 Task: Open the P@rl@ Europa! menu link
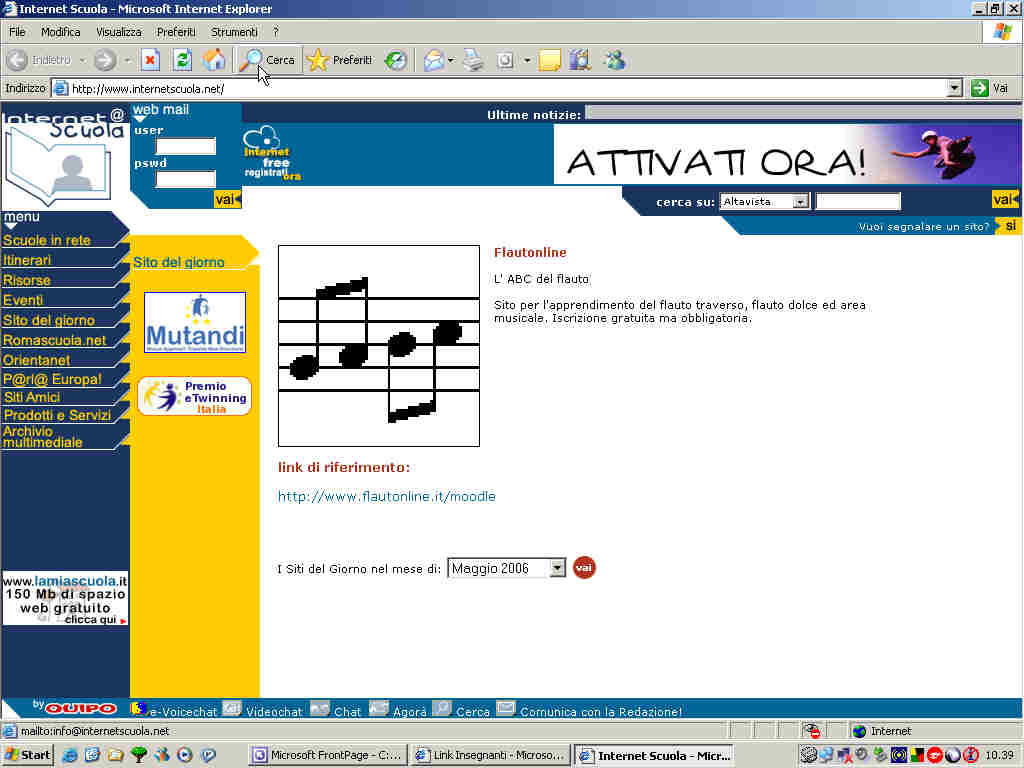(52, 379)
